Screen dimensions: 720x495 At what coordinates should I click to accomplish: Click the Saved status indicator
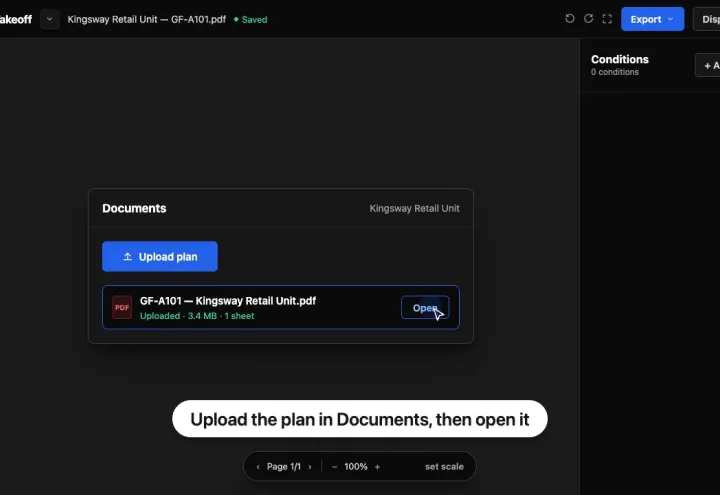pyautogui.click(x=250, y=19)
